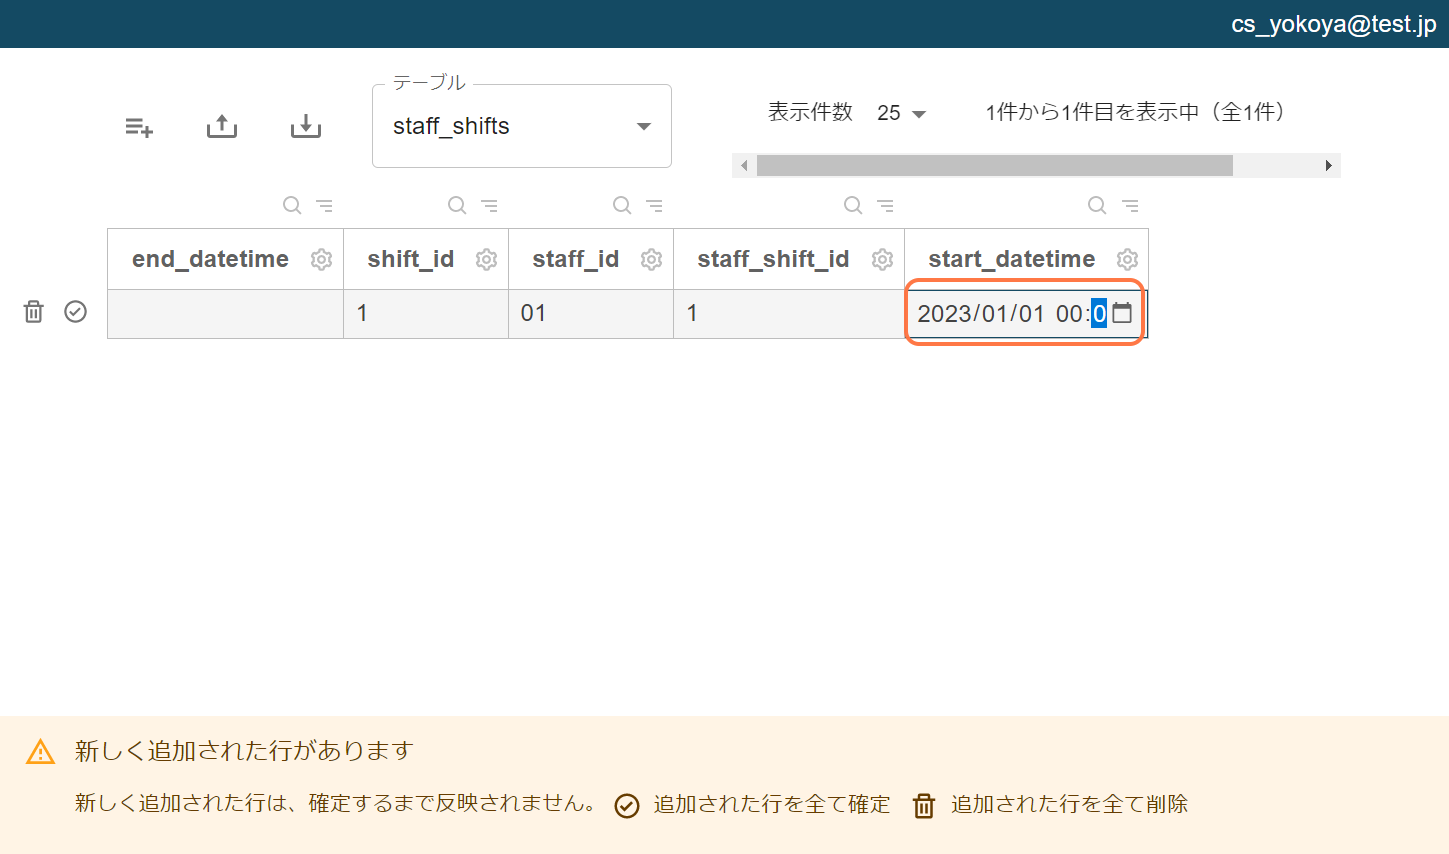Click the cs_yokoya@test.jp account label

[1334, 24]
